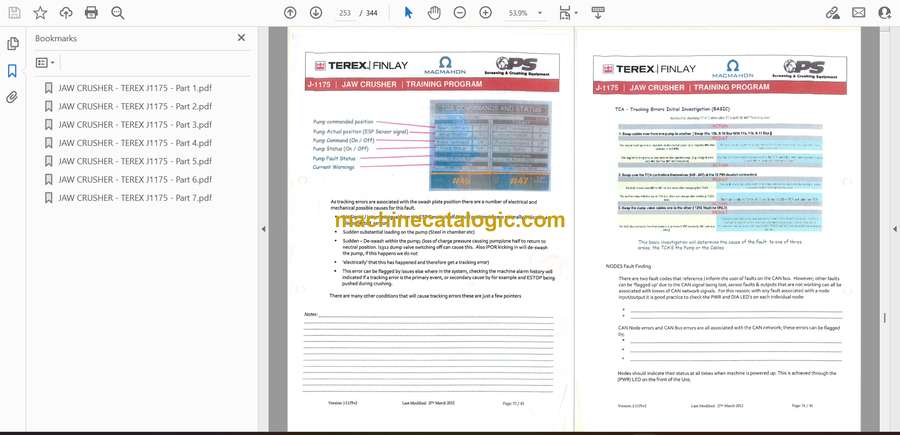Screen dimensions: 900x435
Task: Open bookmark JAW CRUSHER - TEREX J1175 - Part 6.pdf
Action: click(135, 180)
